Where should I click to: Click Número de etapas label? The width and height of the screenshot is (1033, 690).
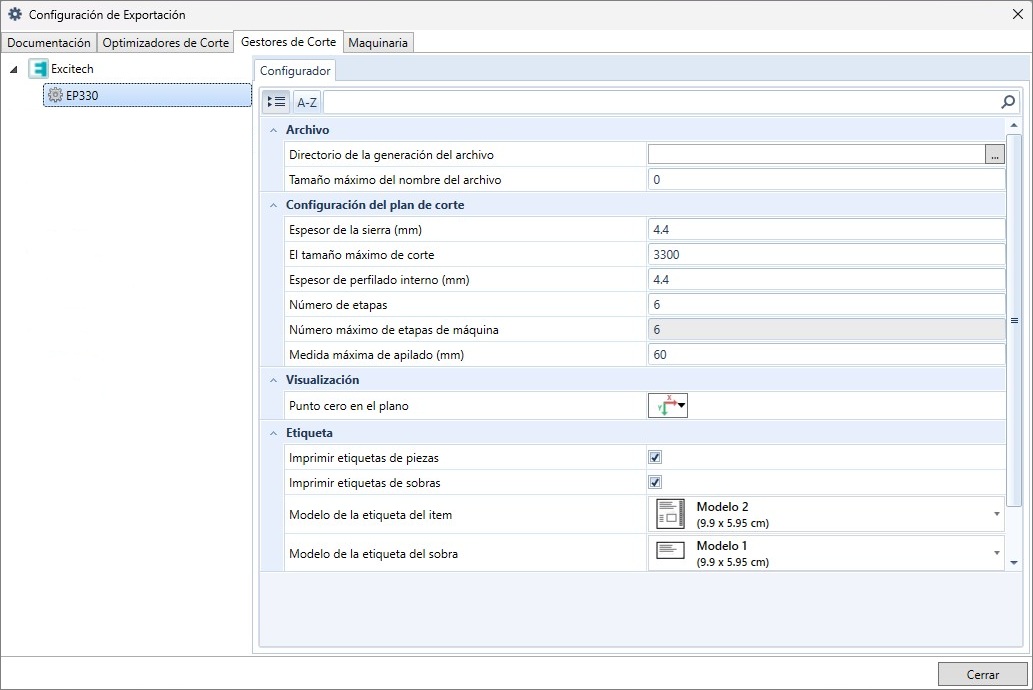click(x=338, y=305)
